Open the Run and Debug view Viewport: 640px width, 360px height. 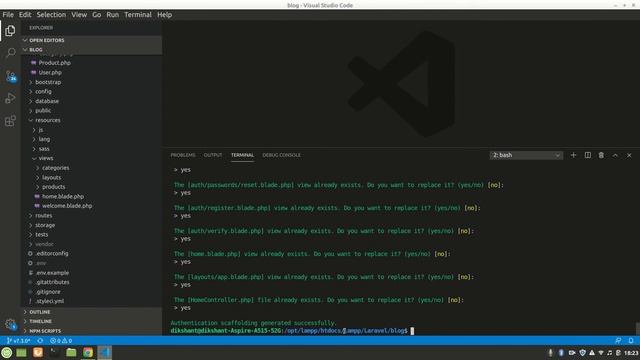10,98
